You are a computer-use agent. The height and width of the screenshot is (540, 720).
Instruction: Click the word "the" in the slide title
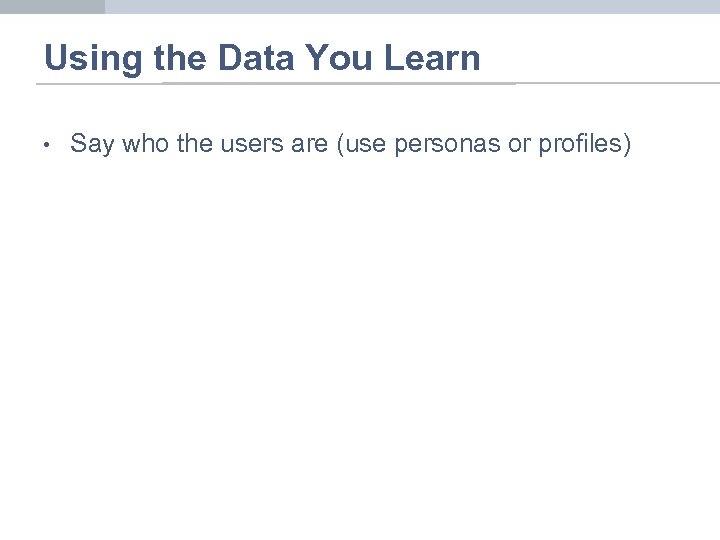click(181, 58)
